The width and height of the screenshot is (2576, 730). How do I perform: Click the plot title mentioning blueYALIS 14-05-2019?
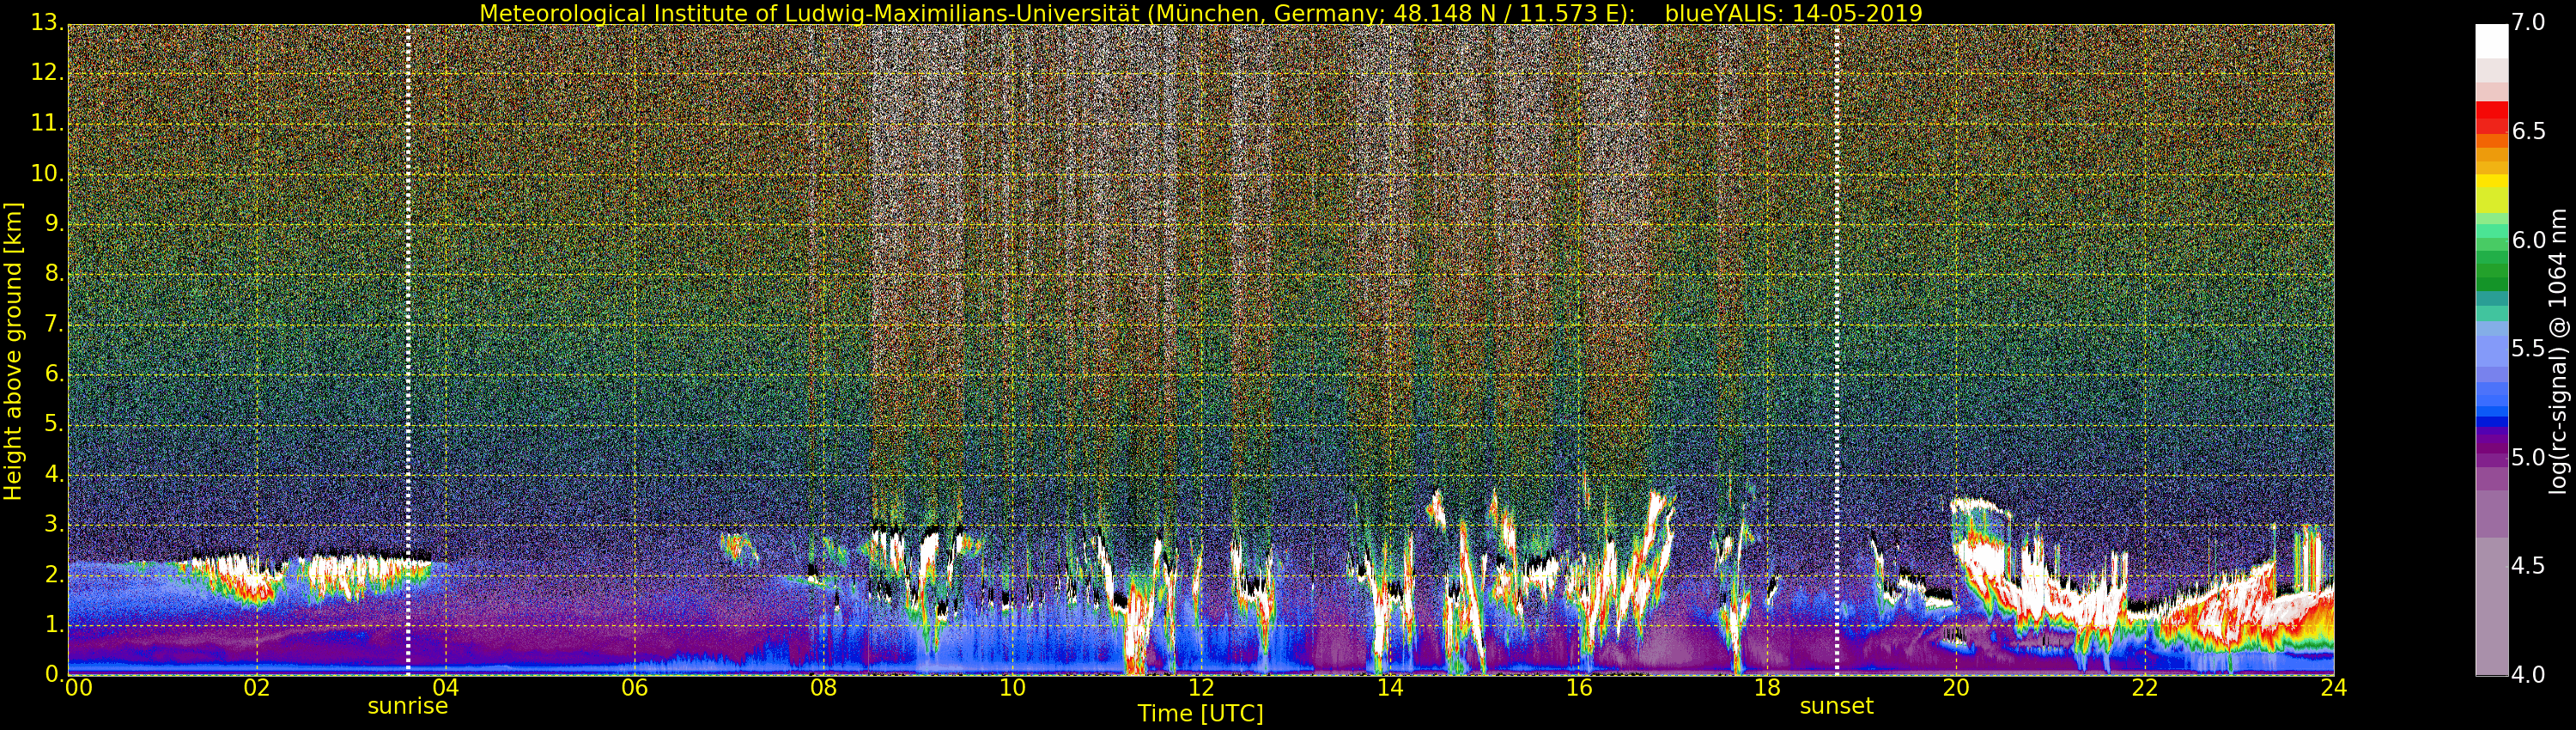coord(1200,13)
